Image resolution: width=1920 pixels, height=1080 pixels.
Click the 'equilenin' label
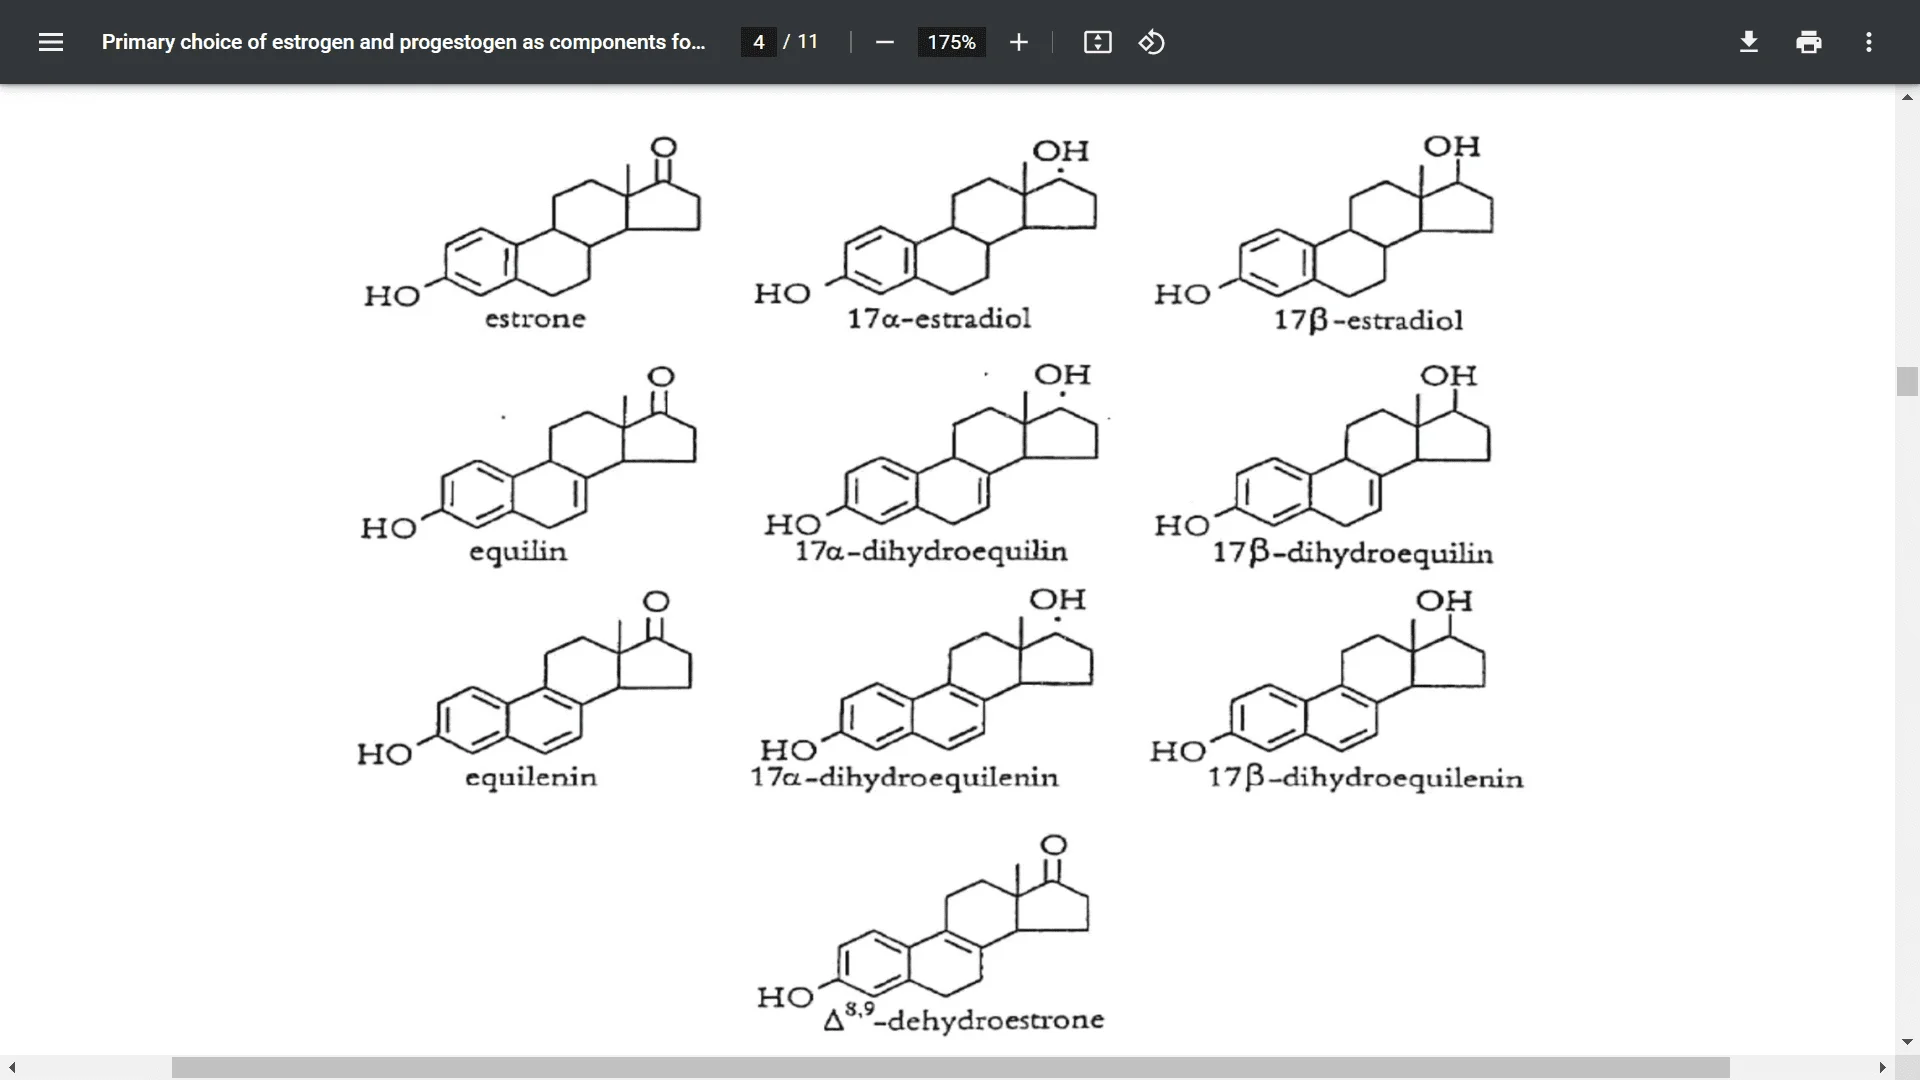(x=531, y=778)
